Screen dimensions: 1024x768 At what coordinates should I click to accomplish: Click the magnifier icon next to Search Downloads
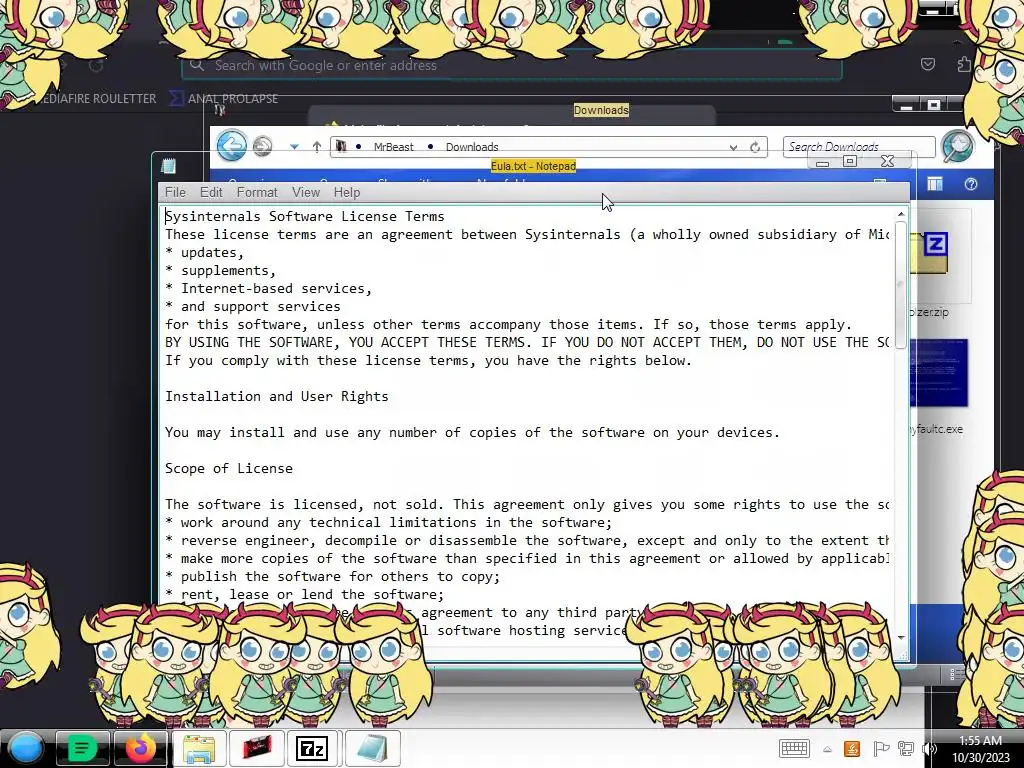pyautogui.click(x=957, y=146)
